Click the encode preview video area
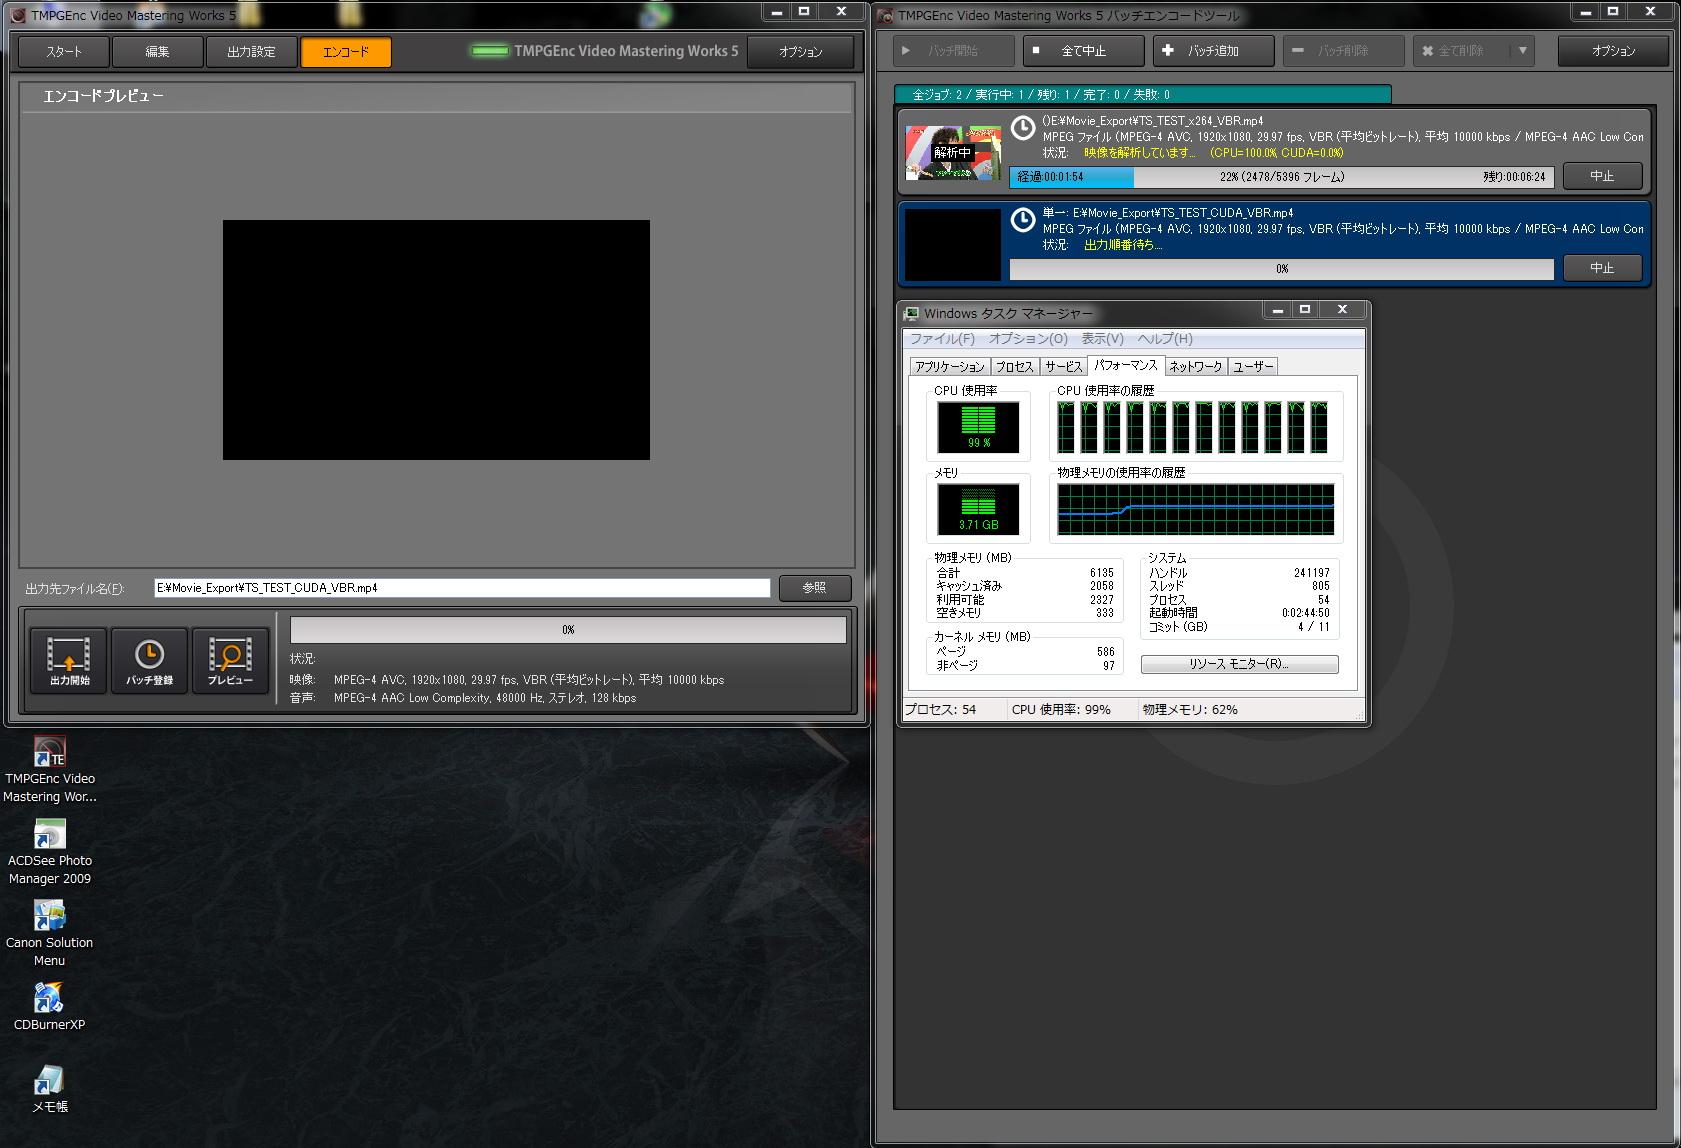Screen dimensions: 1681x1148 [436, 340]
